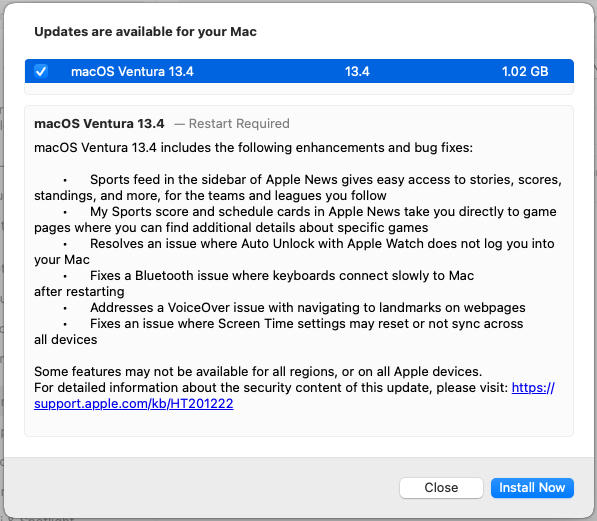This screenshot has height=521, width=597.
Task: Click the 'Sports feed in the sidebar' bullet
Action: (298, 187)
